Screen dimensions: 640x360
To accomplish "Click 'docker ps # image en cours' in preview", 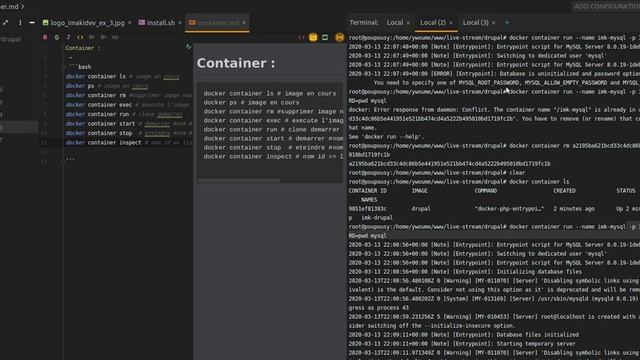I will [x=251, y=102].
